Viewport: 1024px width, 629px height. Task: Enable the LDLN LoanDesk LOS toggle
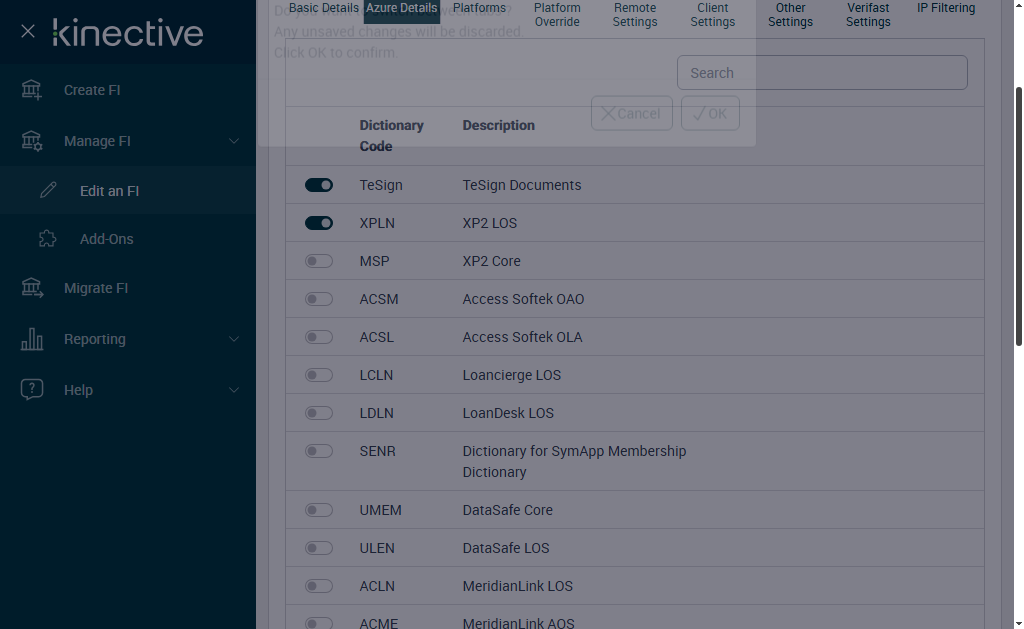[x=319, y=413]
